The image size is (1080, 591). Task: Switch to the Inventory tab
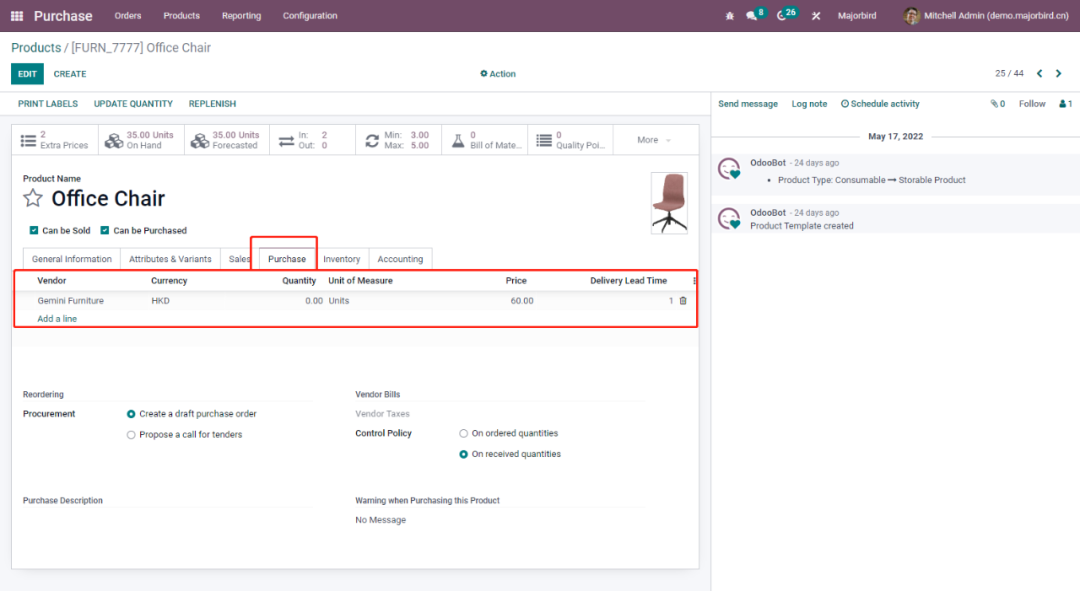point(342,259)
